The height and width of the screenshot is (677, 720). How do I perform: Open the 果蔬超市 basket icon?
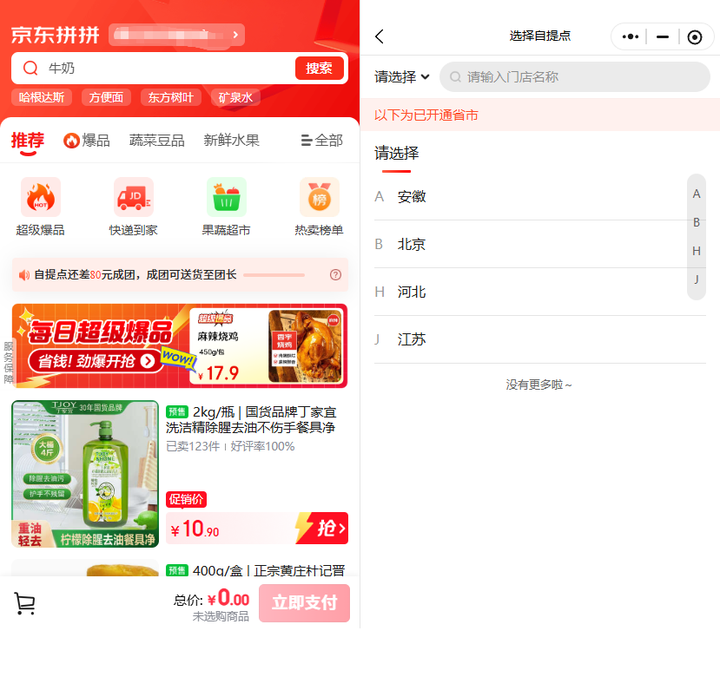pos(226,198)
